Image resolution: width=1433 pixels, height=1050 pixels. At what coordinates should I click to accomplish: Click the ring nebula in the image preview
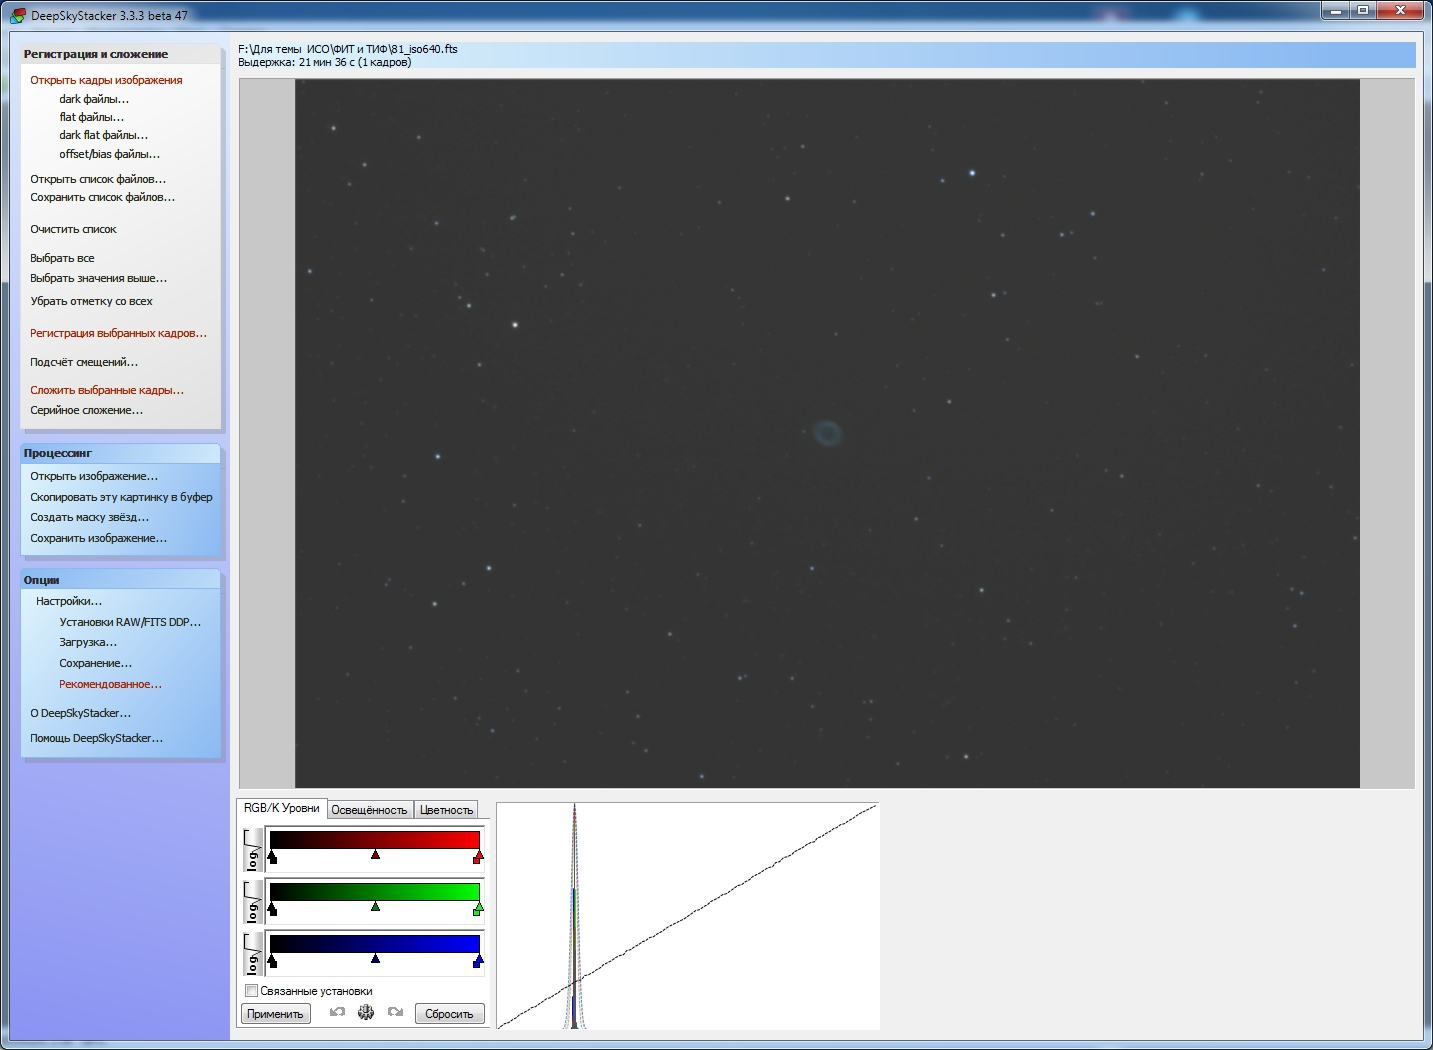pos(827,433)
